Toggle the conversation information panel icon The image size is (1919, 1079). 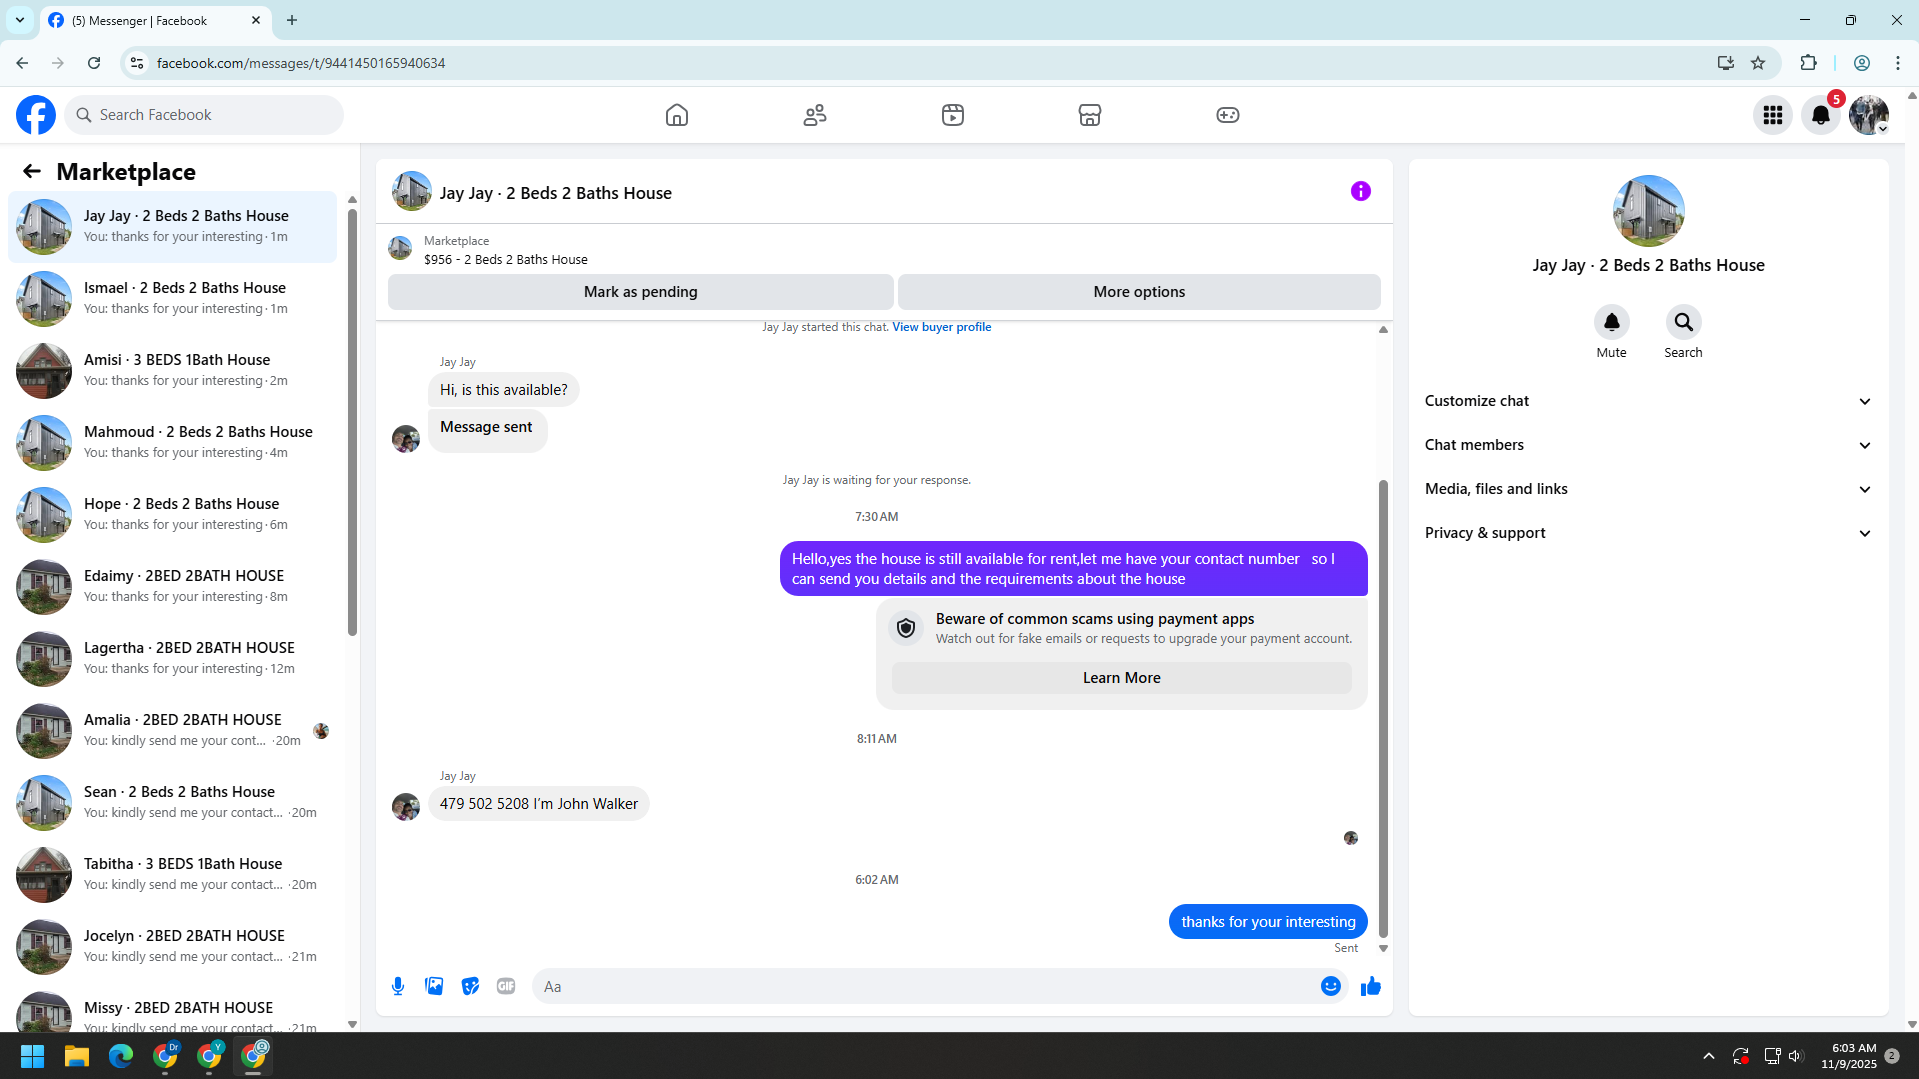(x=1360, y=191)
